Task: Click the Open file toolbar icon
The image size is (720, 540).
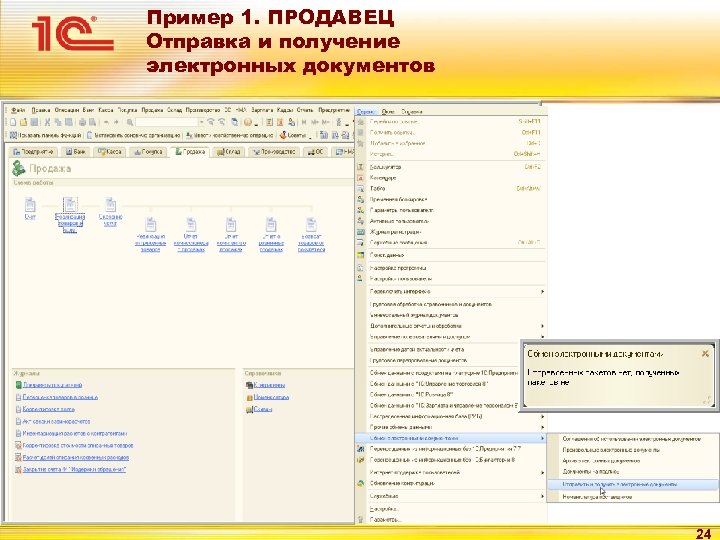Action: (x=23, y=122)
